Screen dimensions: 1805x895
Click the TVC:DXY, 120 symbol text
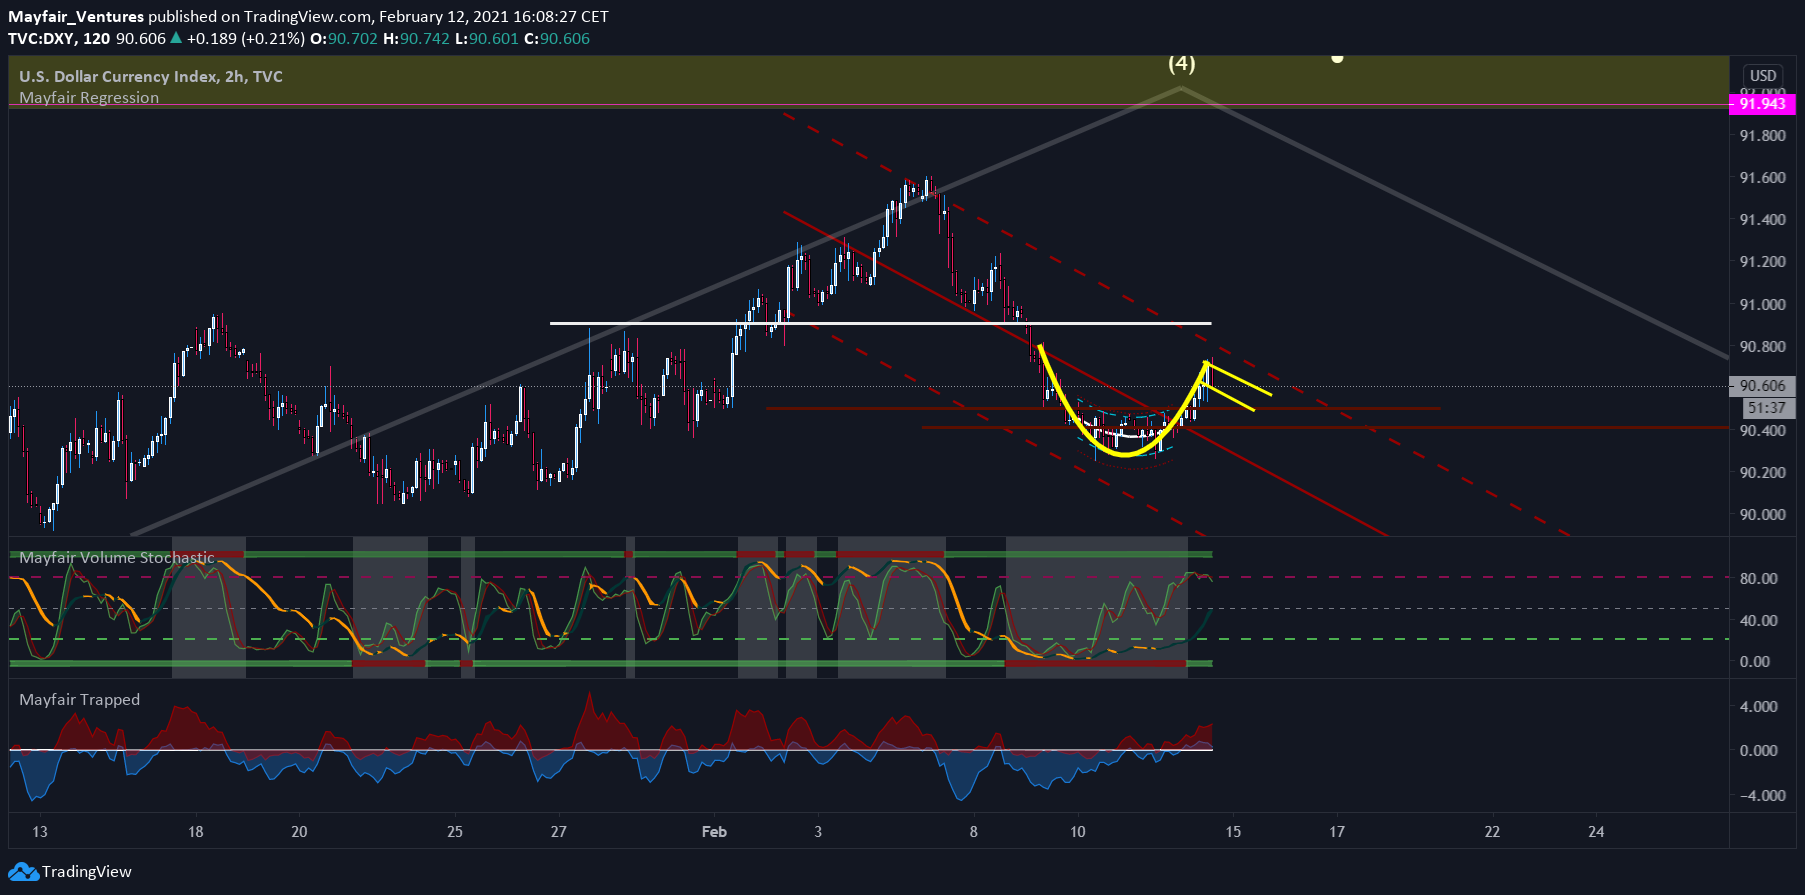point(59,39)
